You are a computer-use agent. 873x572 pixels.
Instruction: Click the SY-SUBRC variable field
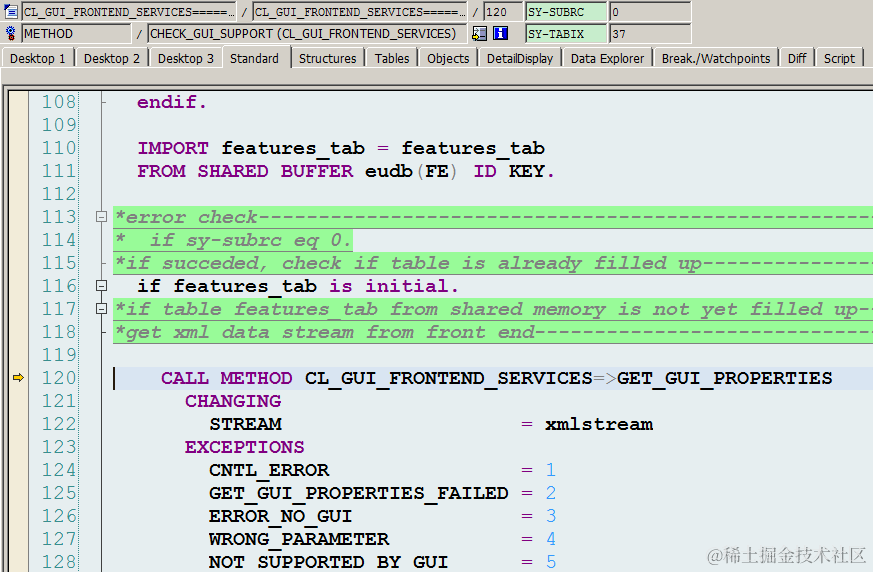coord(566,12)
